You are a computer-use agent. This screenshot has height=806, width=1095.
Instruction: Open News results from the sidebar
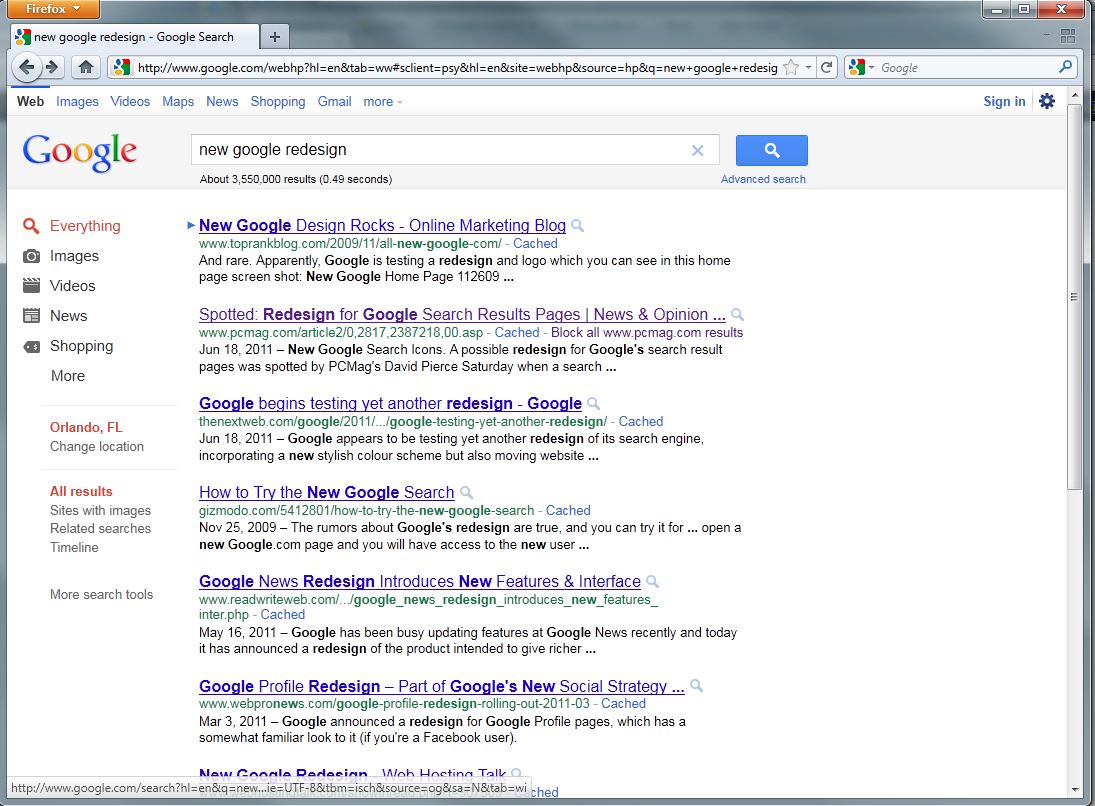tap(68, 316)
